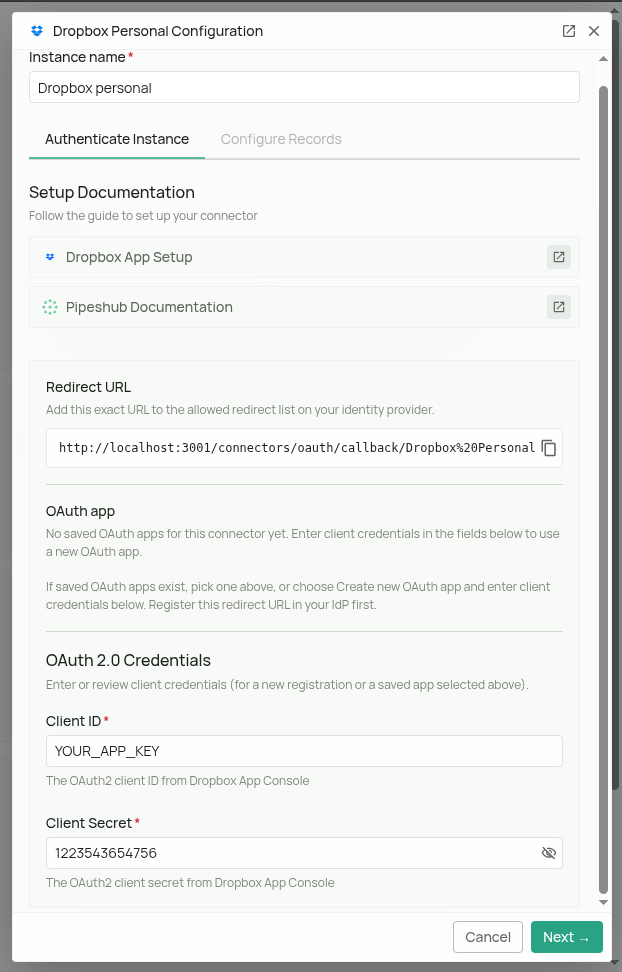This screenshot has height=972, width=622.
Task: Click 'The OAuth2 client ID from Dropbox' hint
Action: 177,780
